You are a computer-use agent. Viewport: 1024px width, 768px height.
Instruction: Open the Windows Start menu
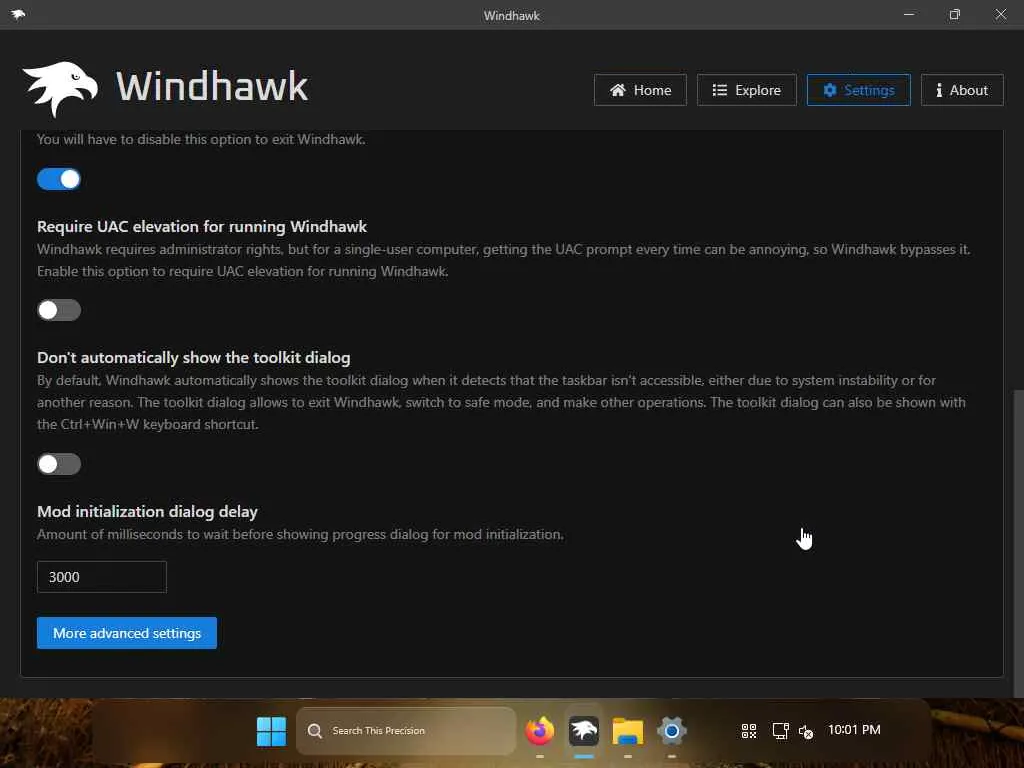coord(272,731)
